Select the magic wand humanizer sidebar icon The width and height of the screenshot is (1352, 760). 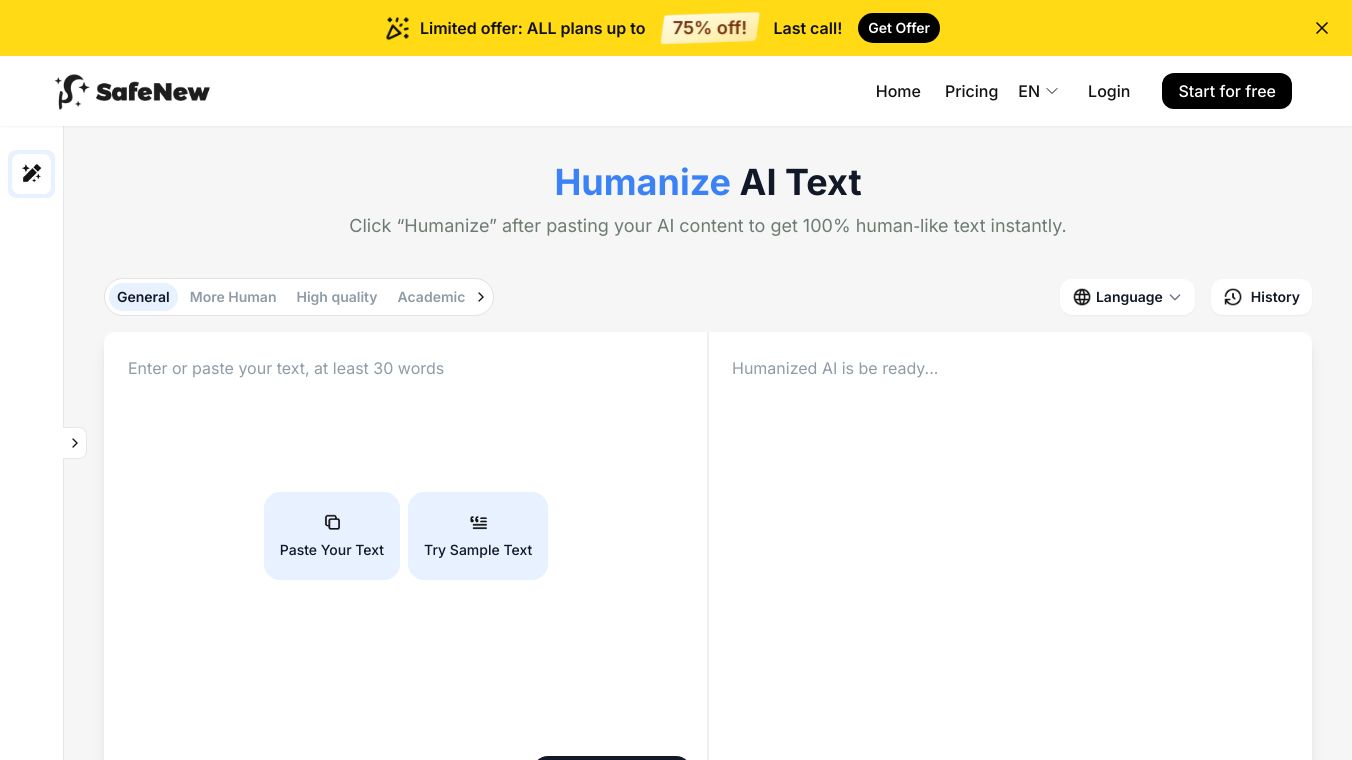pos(32,174)
